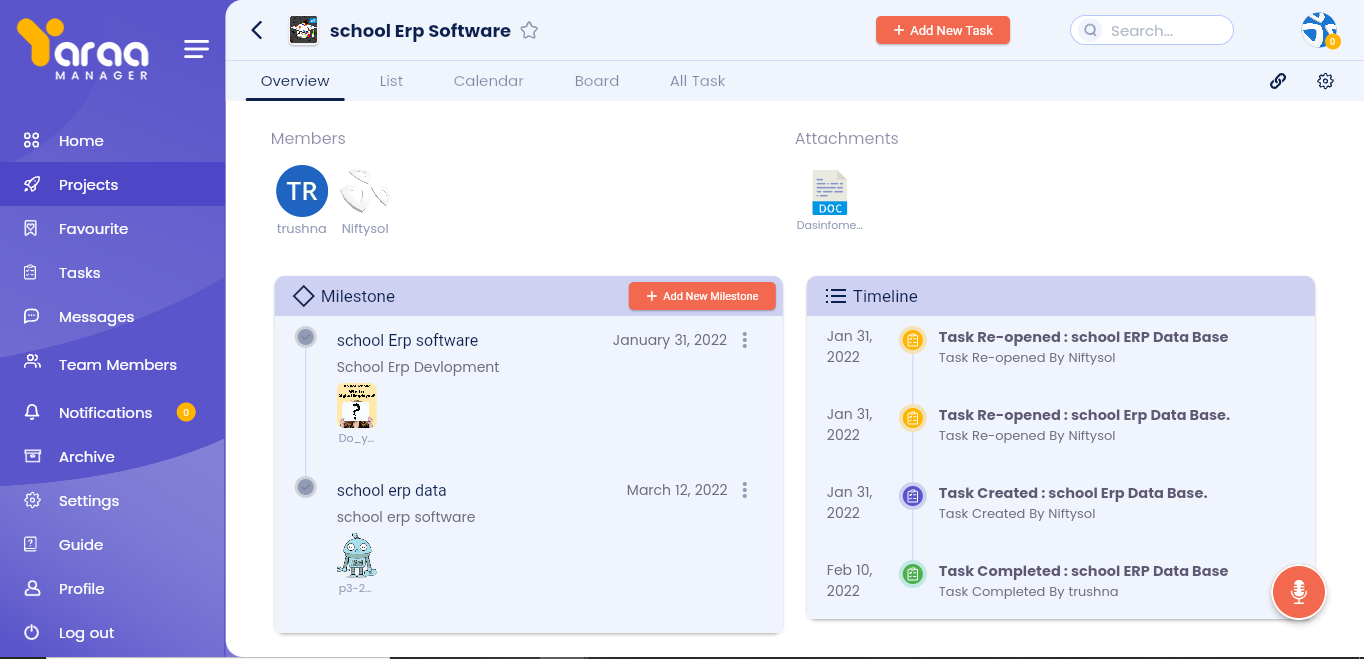Click the Search input field
This screenshot has width=1364, height=659.
tap(1160, 30)
